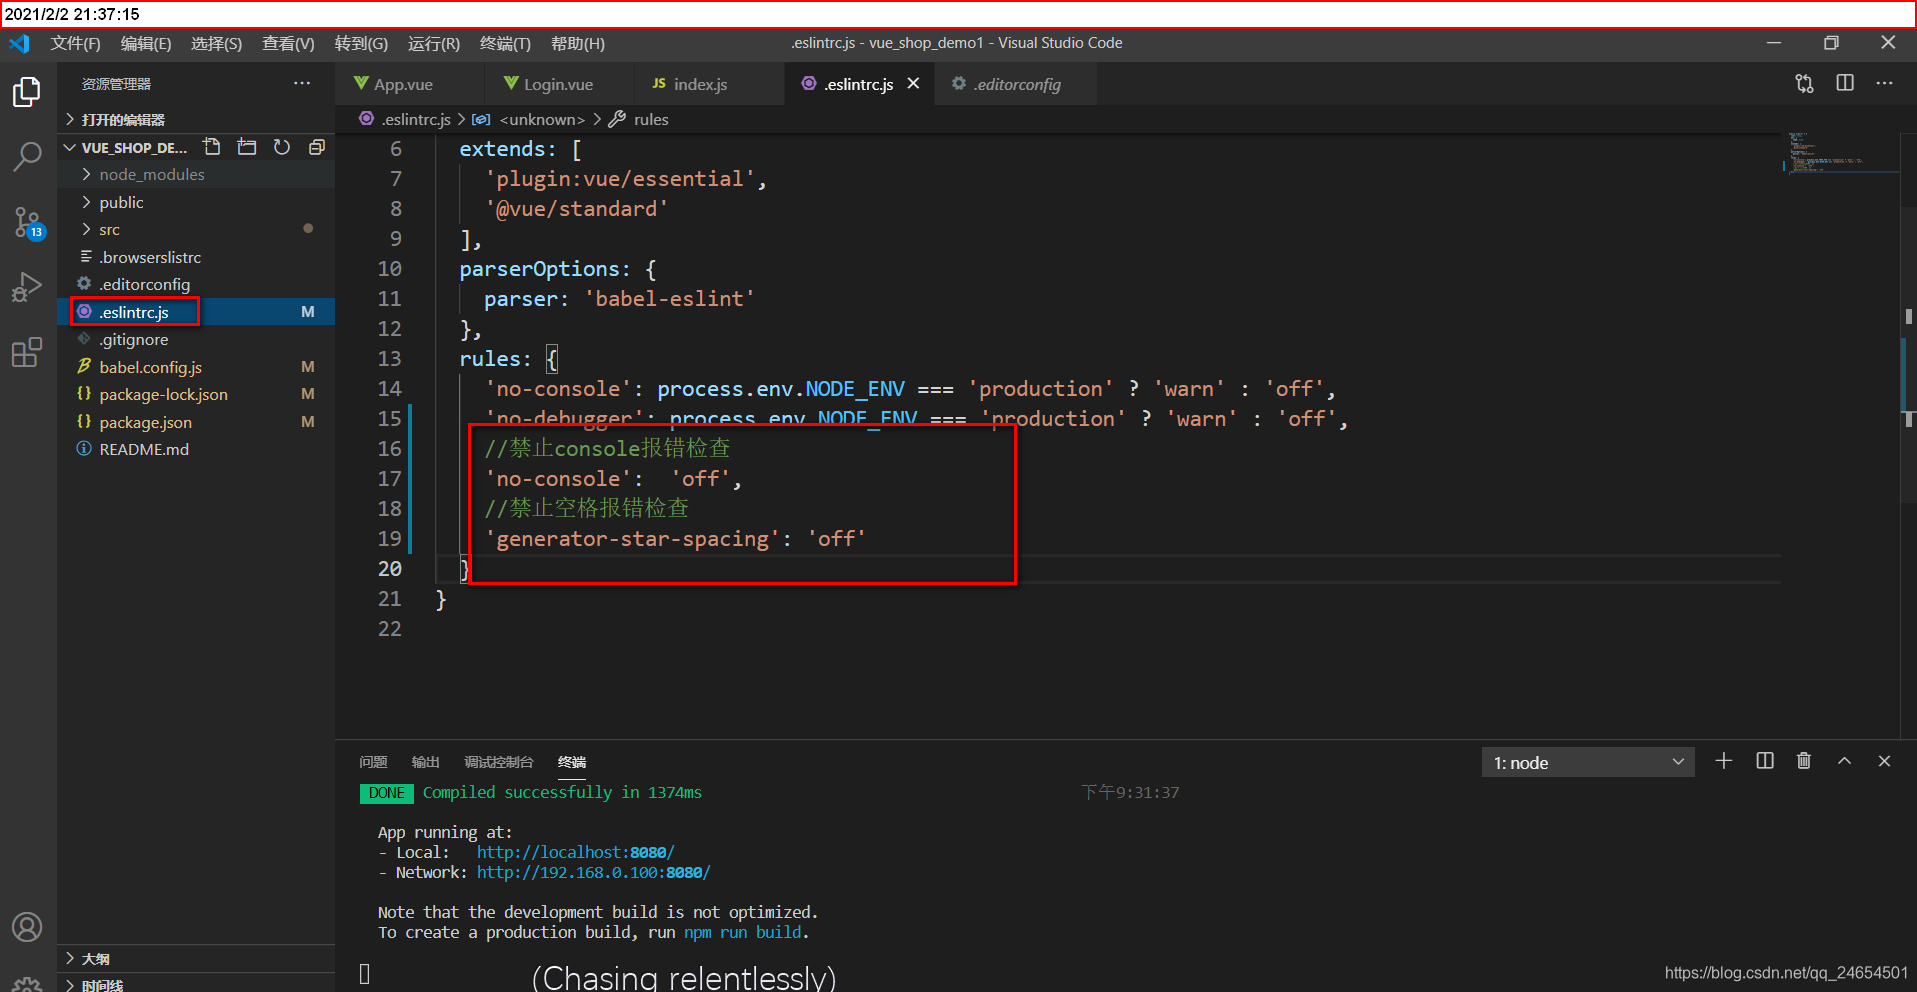Viewport: 1917px width, 992px height.
Task: Click the New File icon in explorer header
Action: pyautogui.click(x=212, y=147)
